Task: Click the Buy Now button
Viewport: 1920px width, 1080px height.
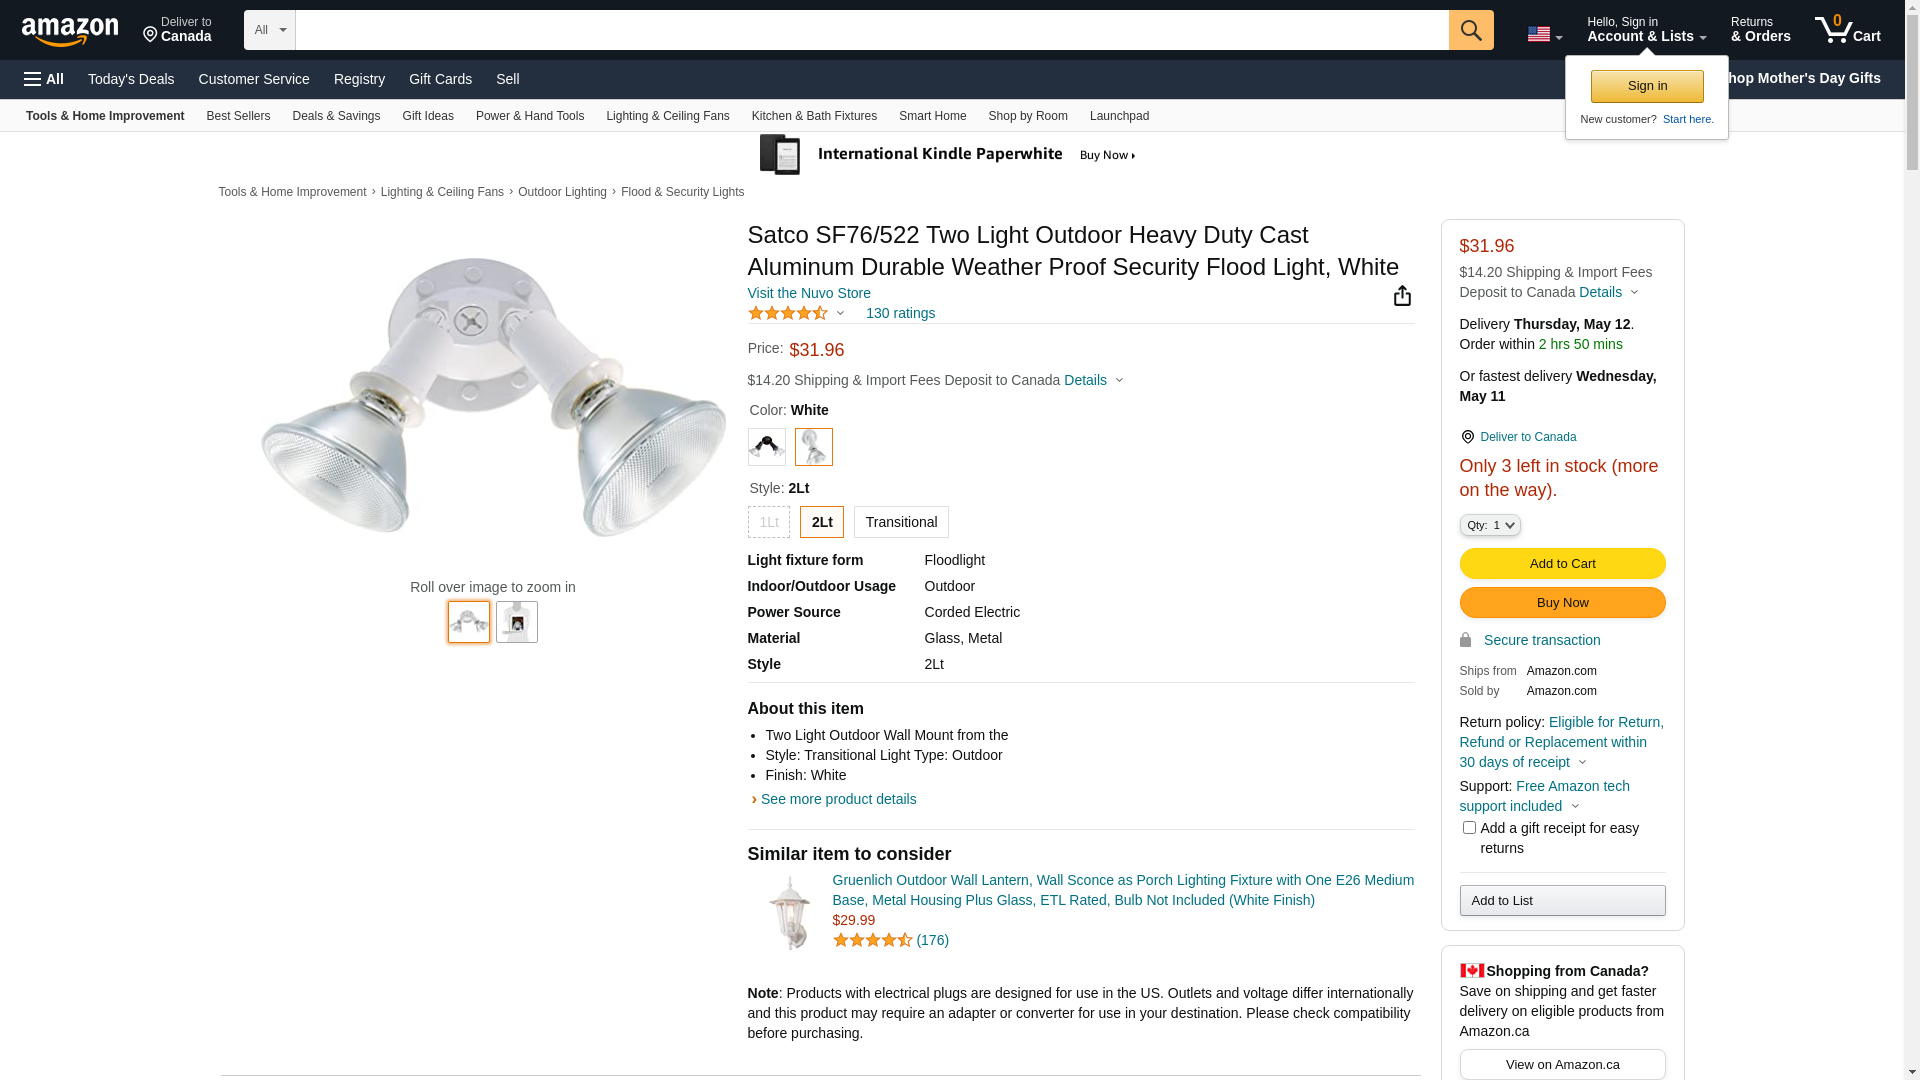Action: [x=1562, y=603]
